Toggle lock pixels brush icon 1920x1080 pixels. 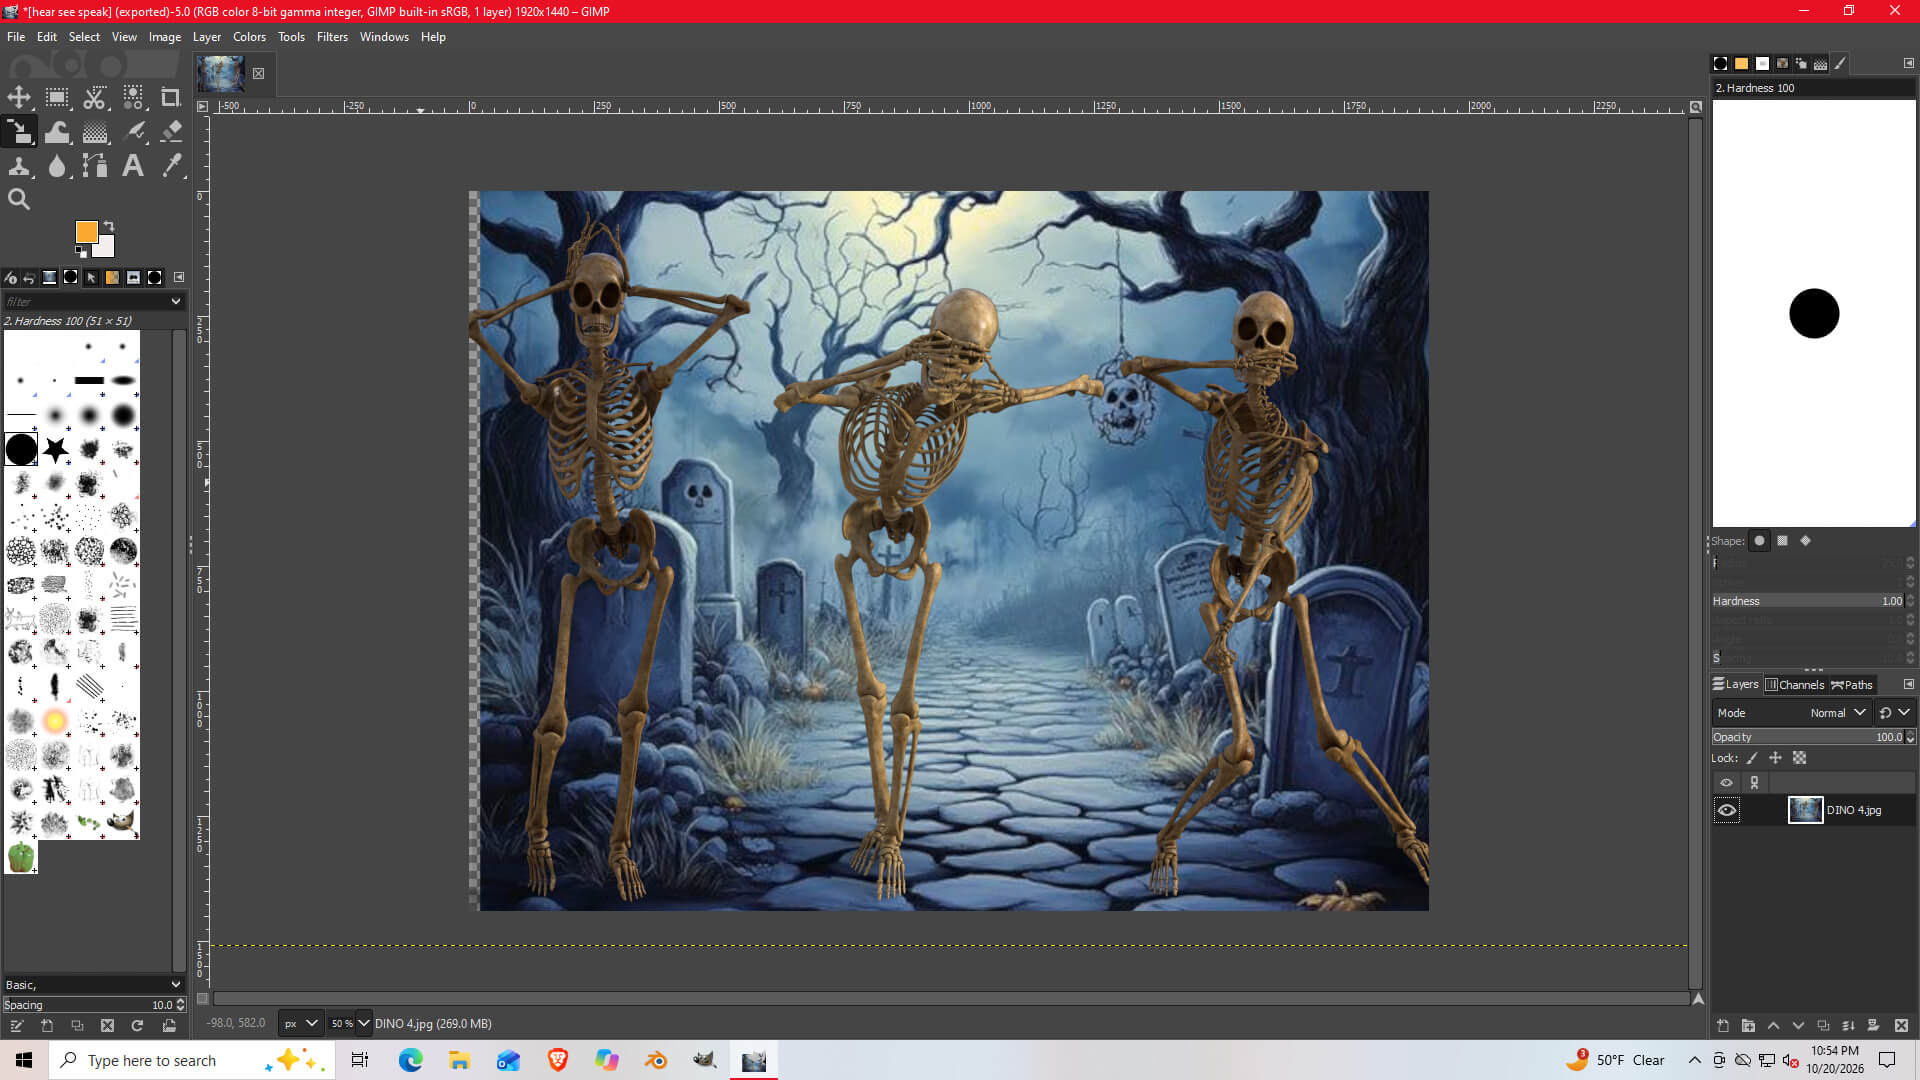1752,758
